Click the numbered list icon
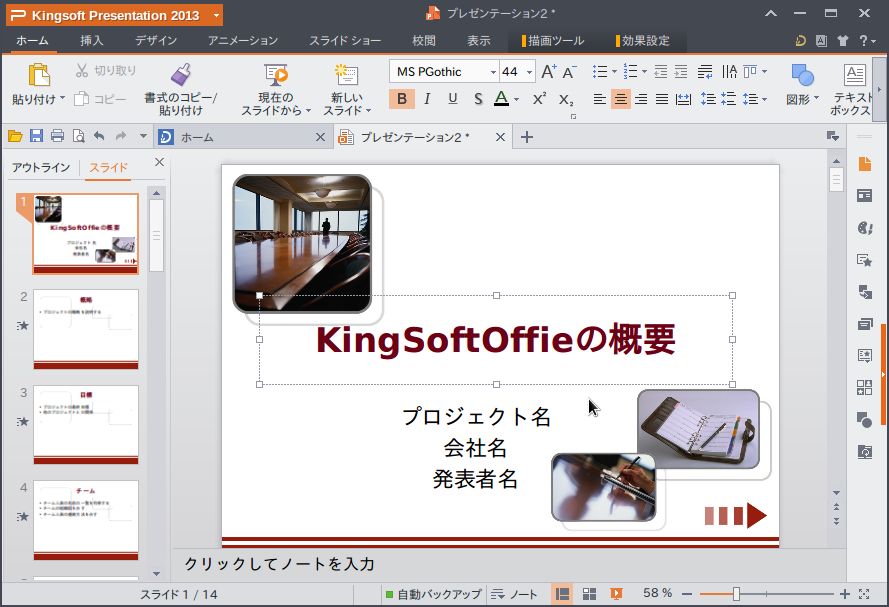 point(630,71)
